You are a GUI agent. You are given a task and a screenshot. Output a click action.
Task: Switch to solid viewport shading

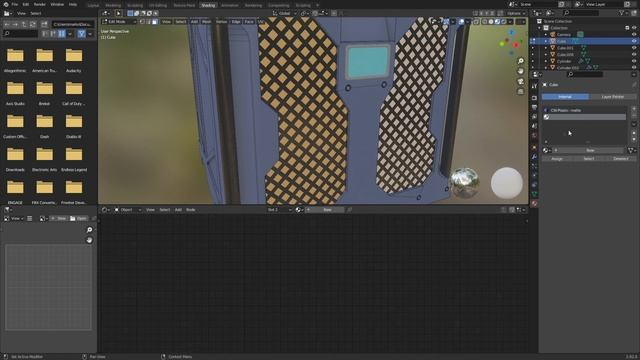491,22
